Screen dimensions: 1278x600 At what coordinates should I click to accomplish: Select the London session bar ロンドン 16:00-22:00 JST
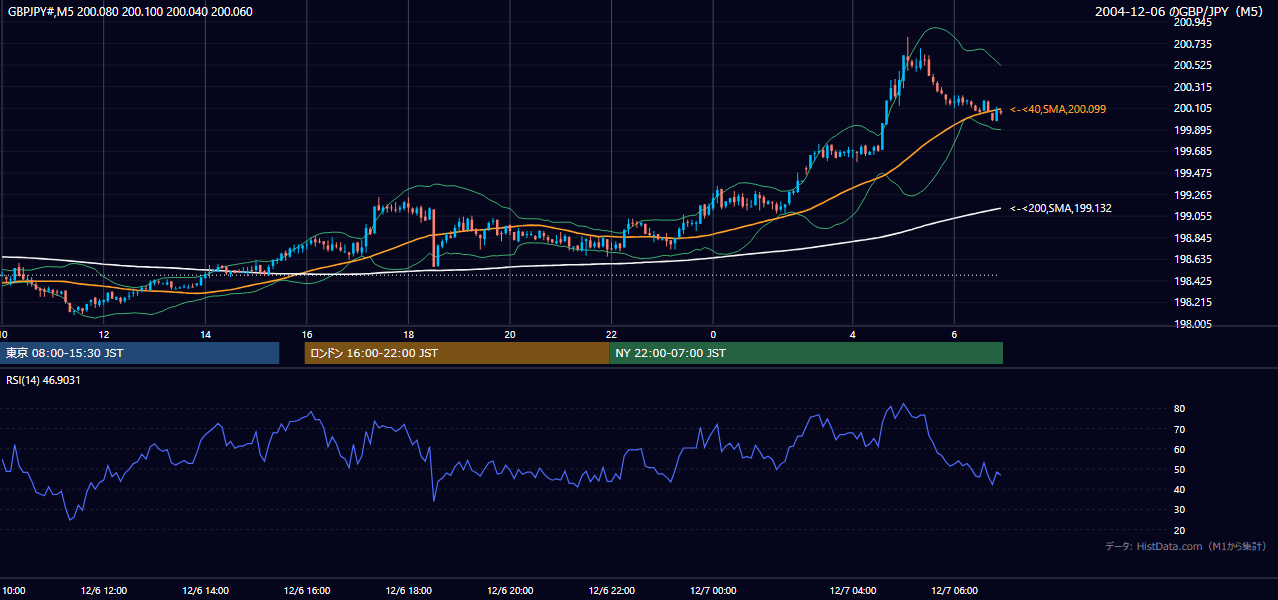pos(457,353)
